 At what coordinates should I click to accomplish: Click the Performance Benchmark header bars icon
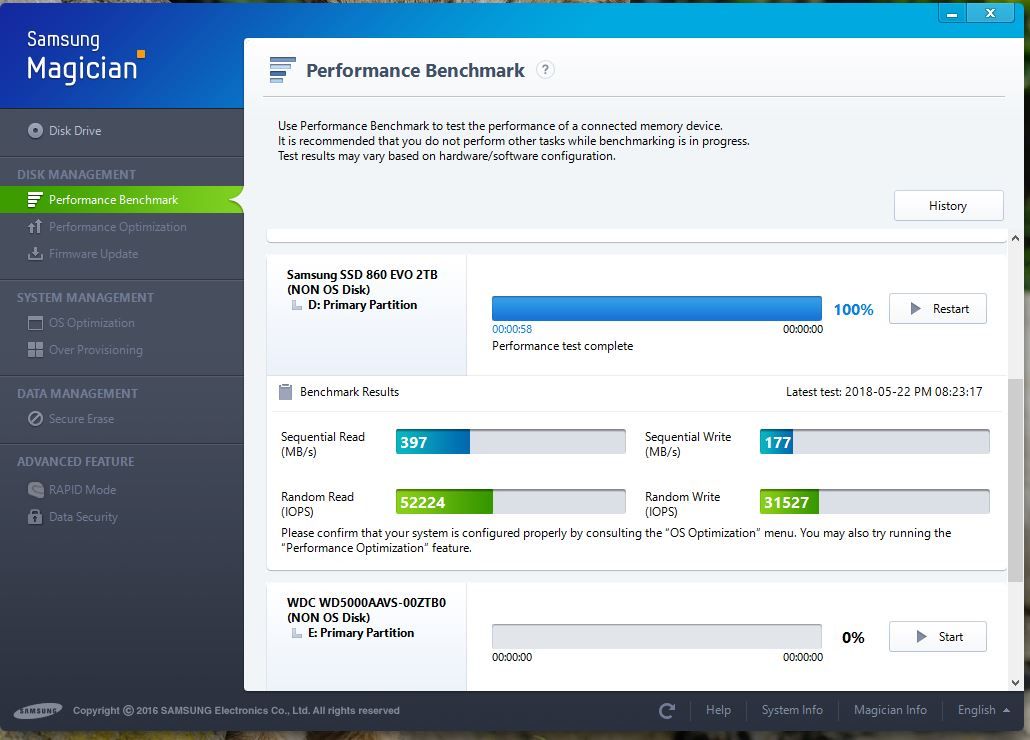pyautogui.click(x=282, y=70)
